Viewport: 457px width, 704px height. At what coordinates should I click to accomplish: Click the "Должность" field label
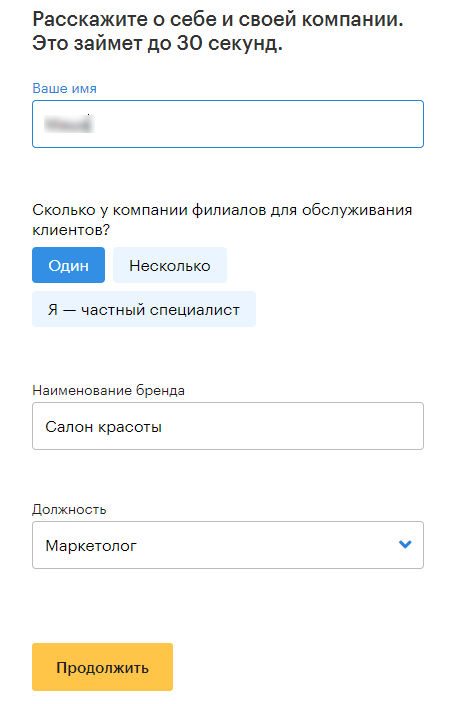(x=69, y=510)
